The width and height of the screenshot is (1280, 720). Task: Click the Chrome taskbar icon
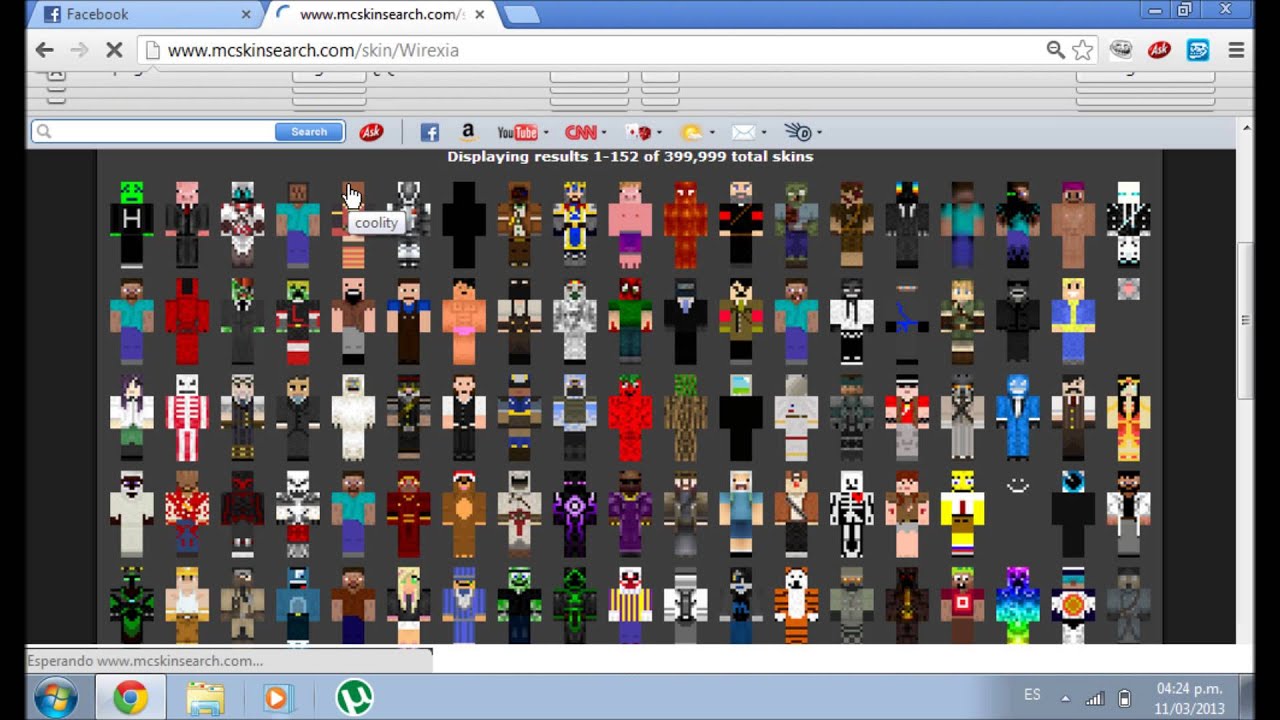pos(131,698)
